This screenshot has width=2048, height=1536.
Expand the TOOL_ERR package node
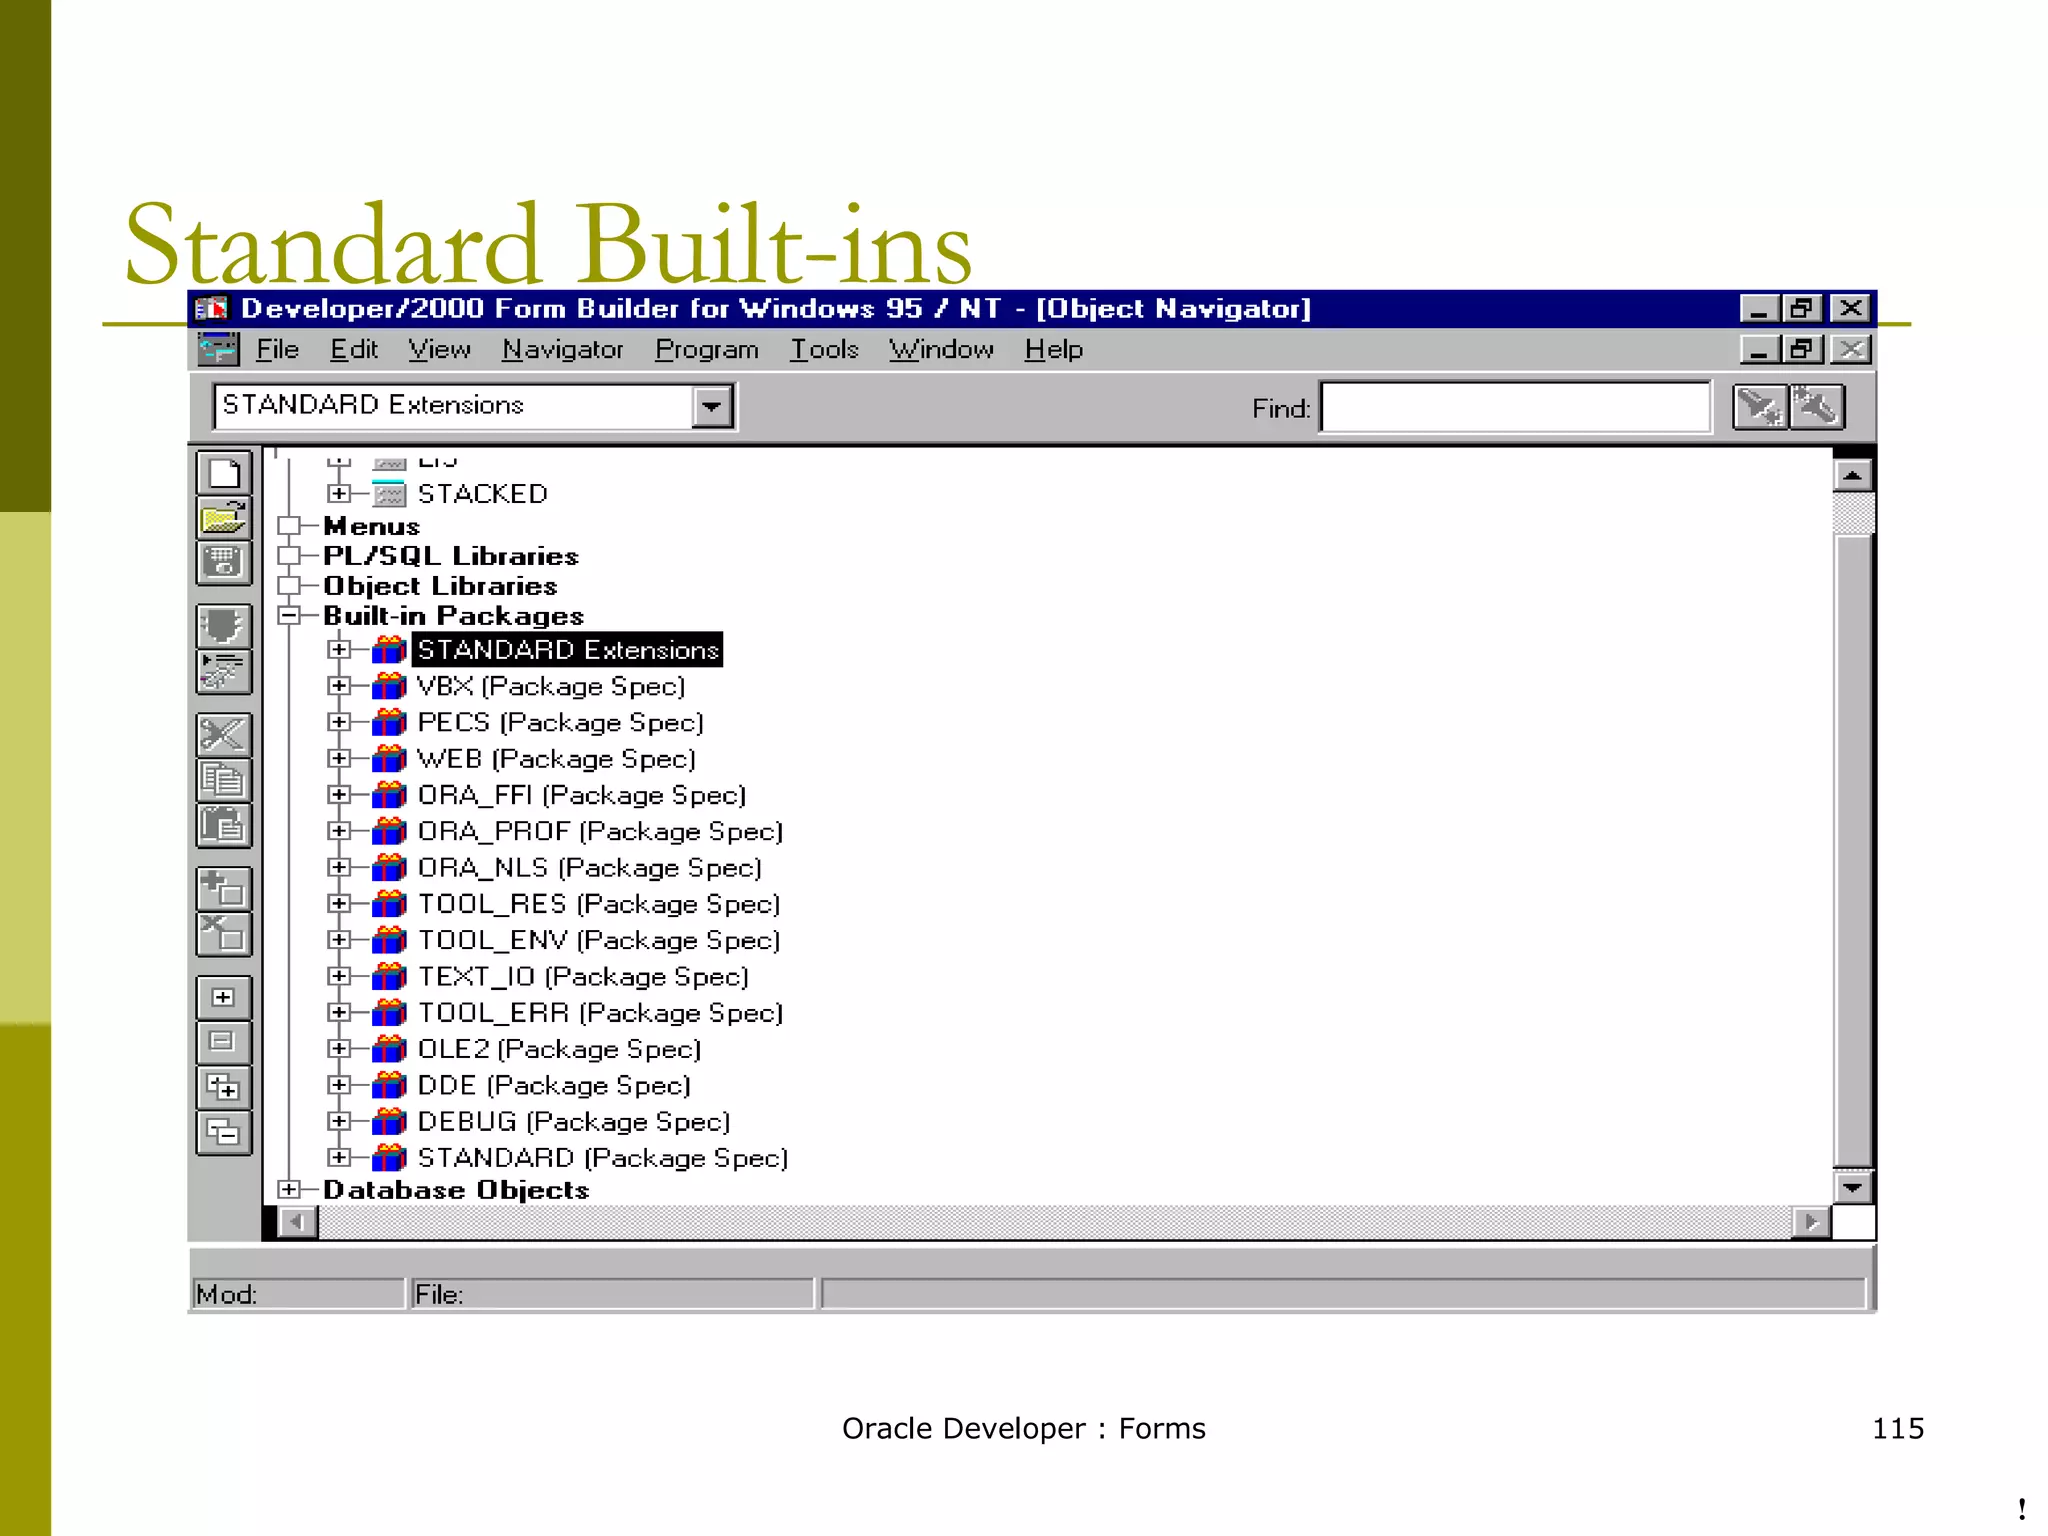point(339,1012)
